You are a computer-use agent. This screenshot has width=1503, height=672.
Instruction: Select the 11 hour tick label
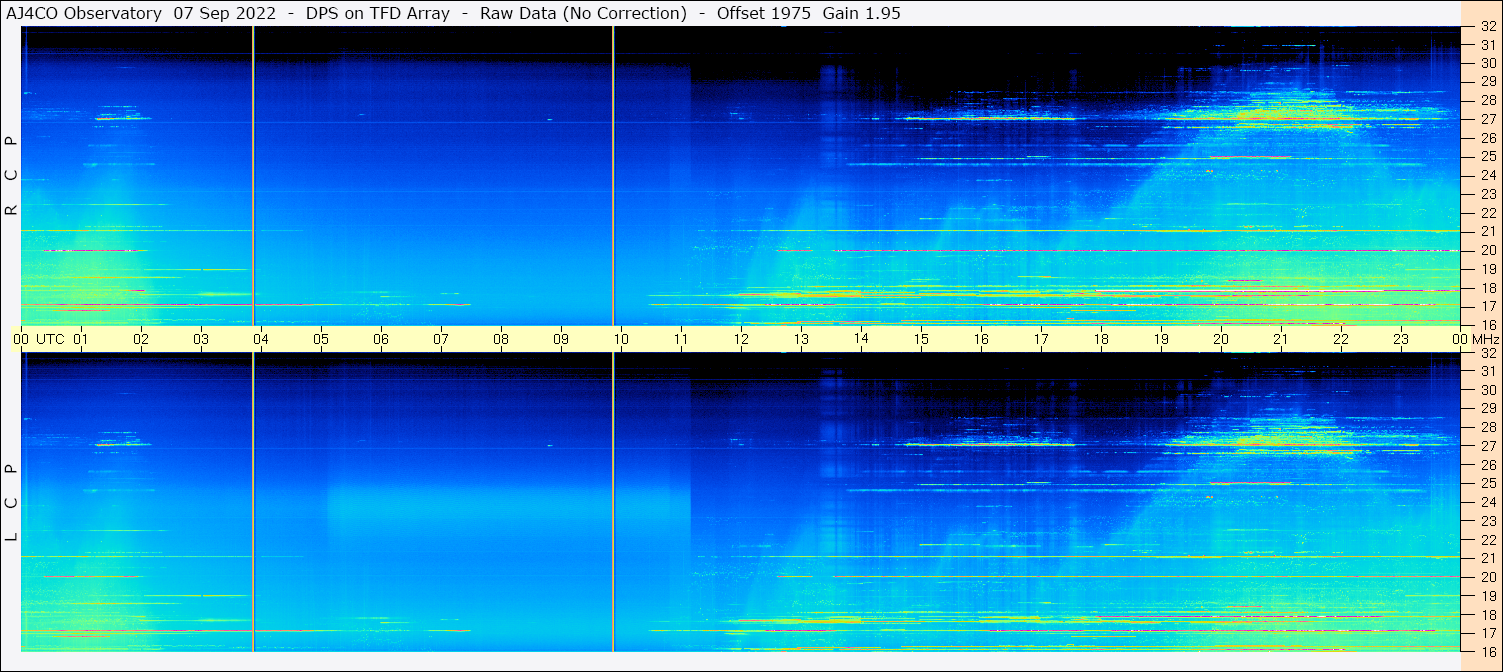(681, 339)
